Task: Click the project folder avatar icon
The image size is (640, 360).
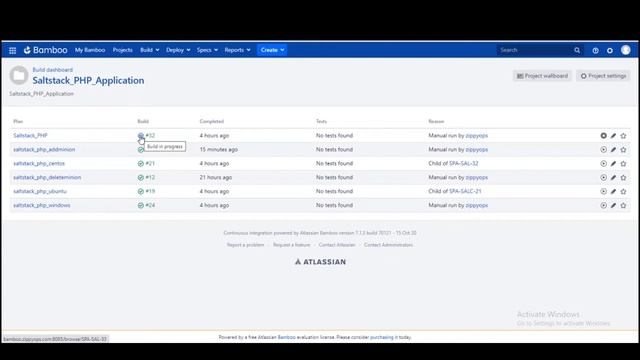Action: [x=19, y=76]
